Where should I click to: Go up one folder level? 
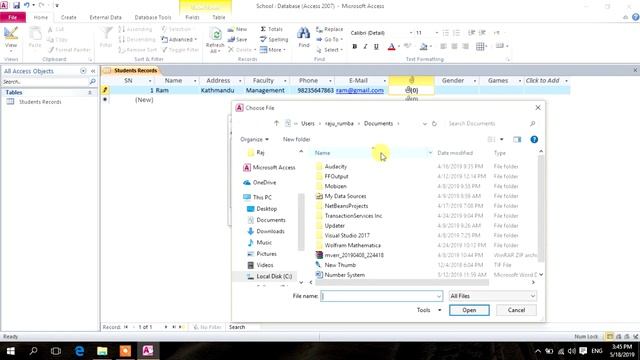click(276, 123)
